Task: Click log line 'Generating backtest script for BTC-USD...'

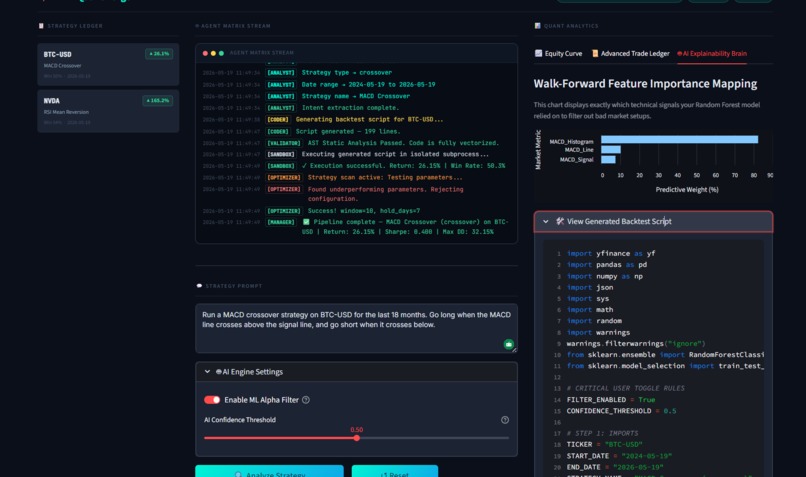Action: (x=369, y=119)
